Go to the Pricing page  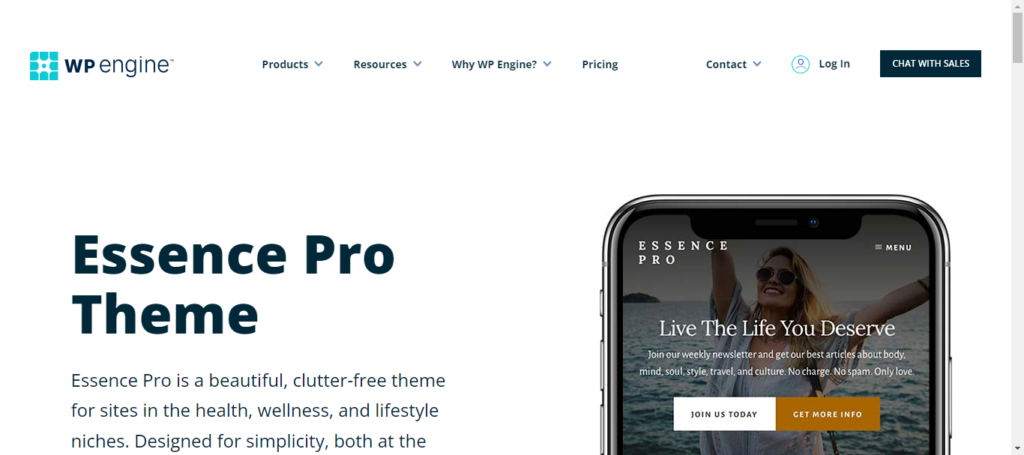pyautogui.click(x=600, y=64)
